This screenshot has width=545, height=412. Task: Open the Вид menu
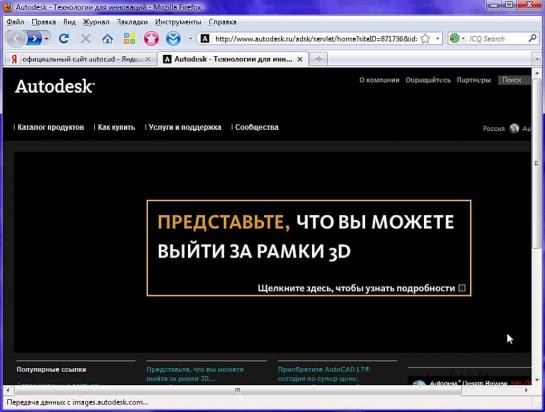coord(70,22)
